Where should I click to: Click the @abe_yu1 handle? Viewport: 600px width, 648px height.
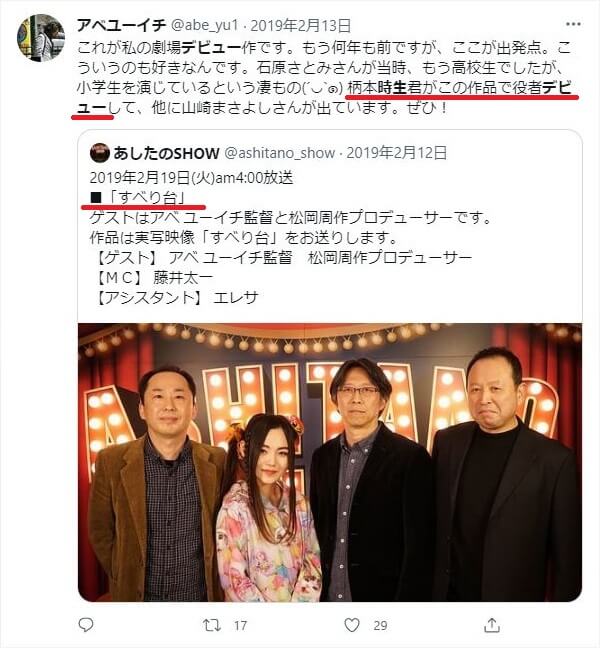[x=205, y=26]
